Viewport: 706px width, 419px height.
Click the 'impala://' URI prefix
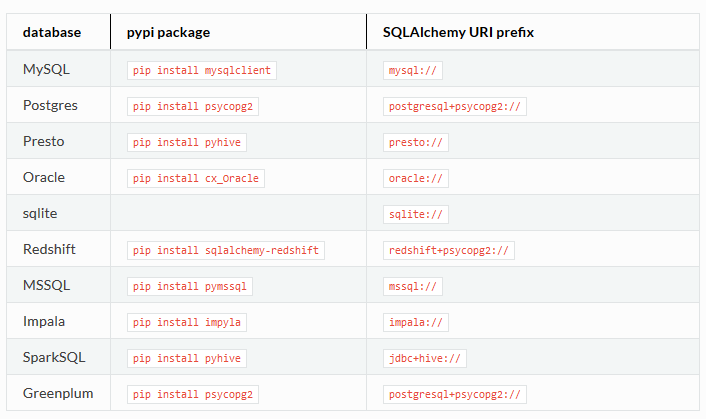[416, 323]
